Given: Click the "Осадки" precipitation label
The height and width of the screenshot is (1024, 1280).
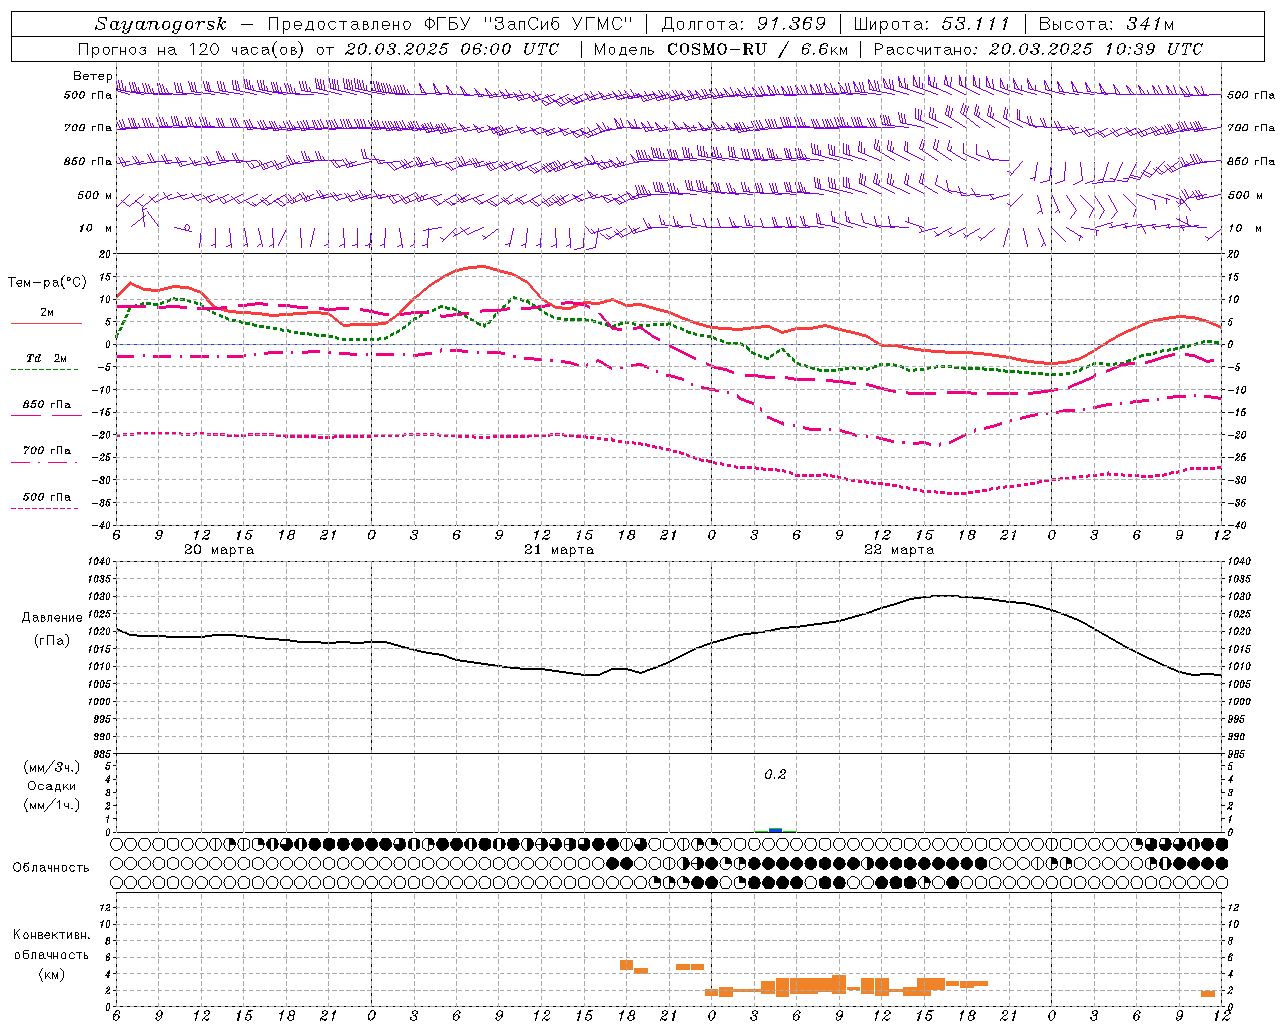Looking at the screenshot, I should (x=52, y=786).
